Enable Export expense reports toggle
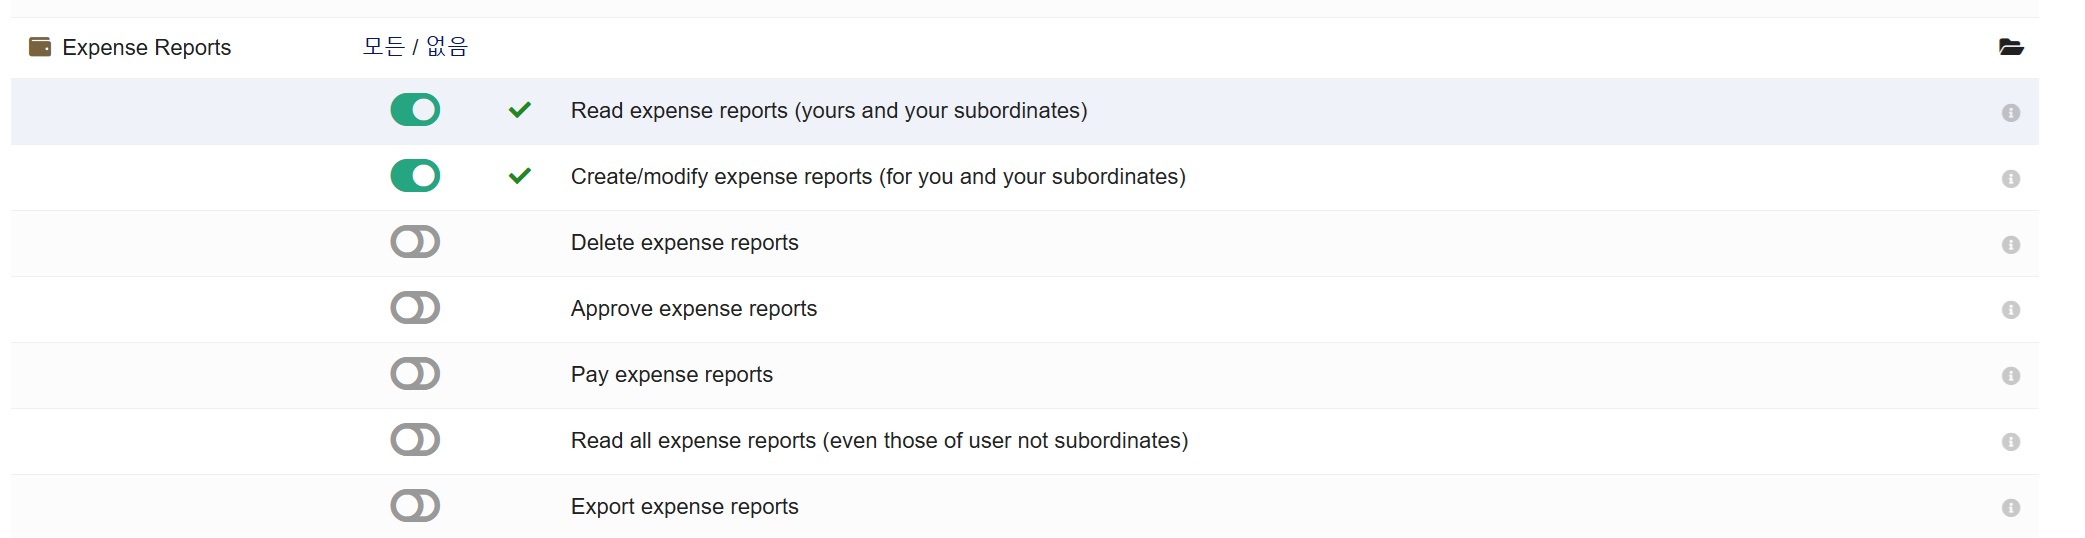Viewport: 2085px width, 538px height. click(x=415, y=506)
